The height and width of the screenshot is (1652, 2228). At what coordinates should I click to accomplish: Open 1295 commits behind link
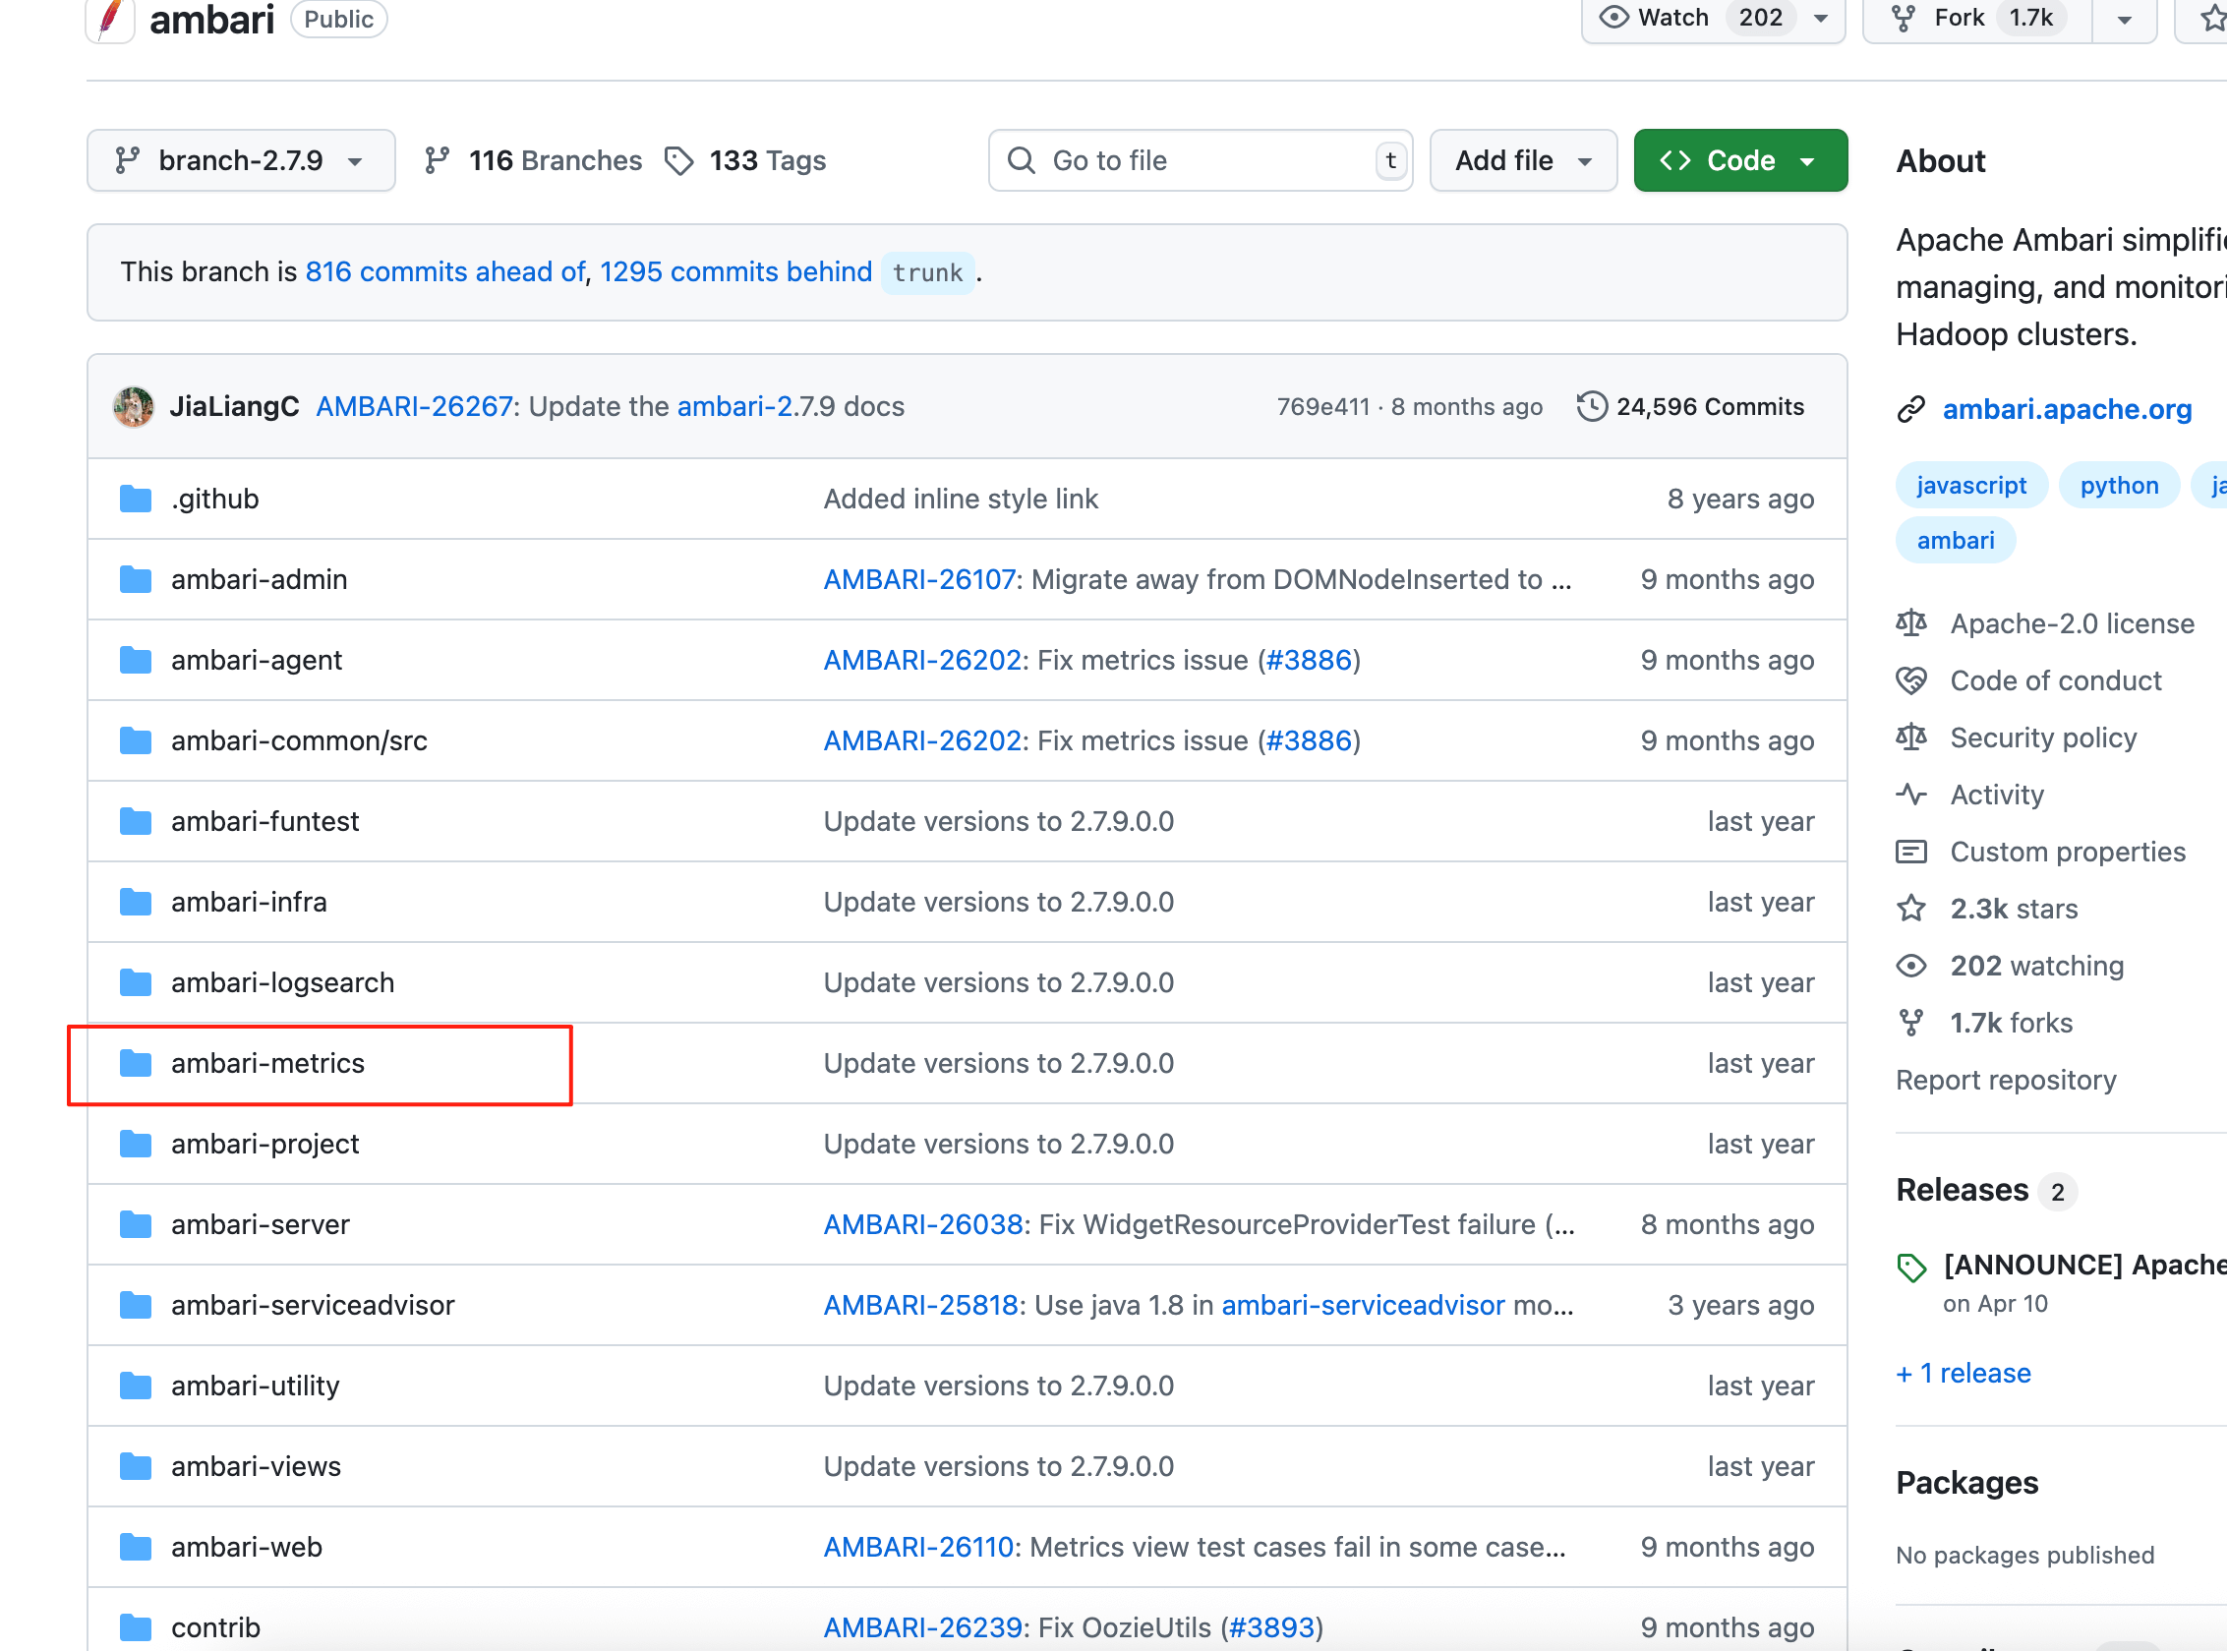736,272
